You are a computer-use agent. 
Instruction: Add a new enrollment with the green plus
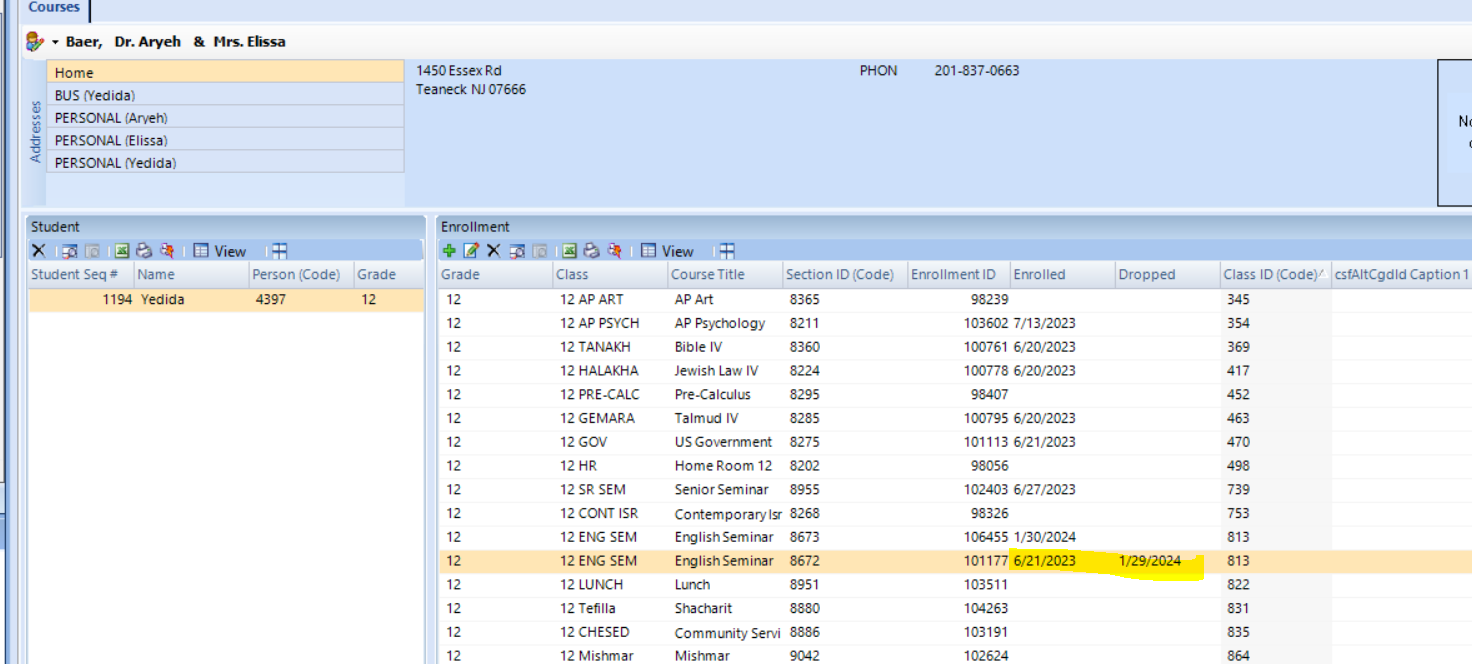[x=449, y=251]
